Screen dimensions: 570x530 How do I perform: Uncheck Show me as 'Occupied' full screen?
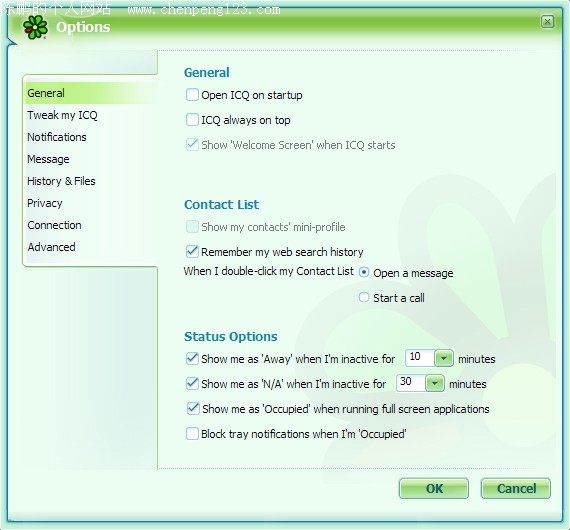tap(193, 409)
